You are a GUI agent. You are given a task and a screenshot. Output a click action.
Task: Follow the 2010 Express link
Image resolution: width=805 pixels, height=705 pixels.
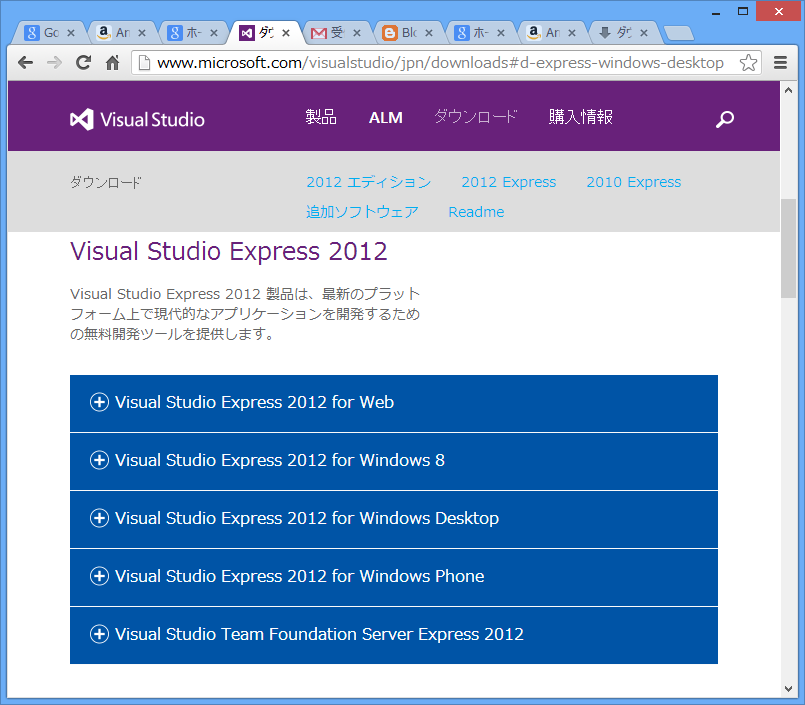click(x=634, y=182)
